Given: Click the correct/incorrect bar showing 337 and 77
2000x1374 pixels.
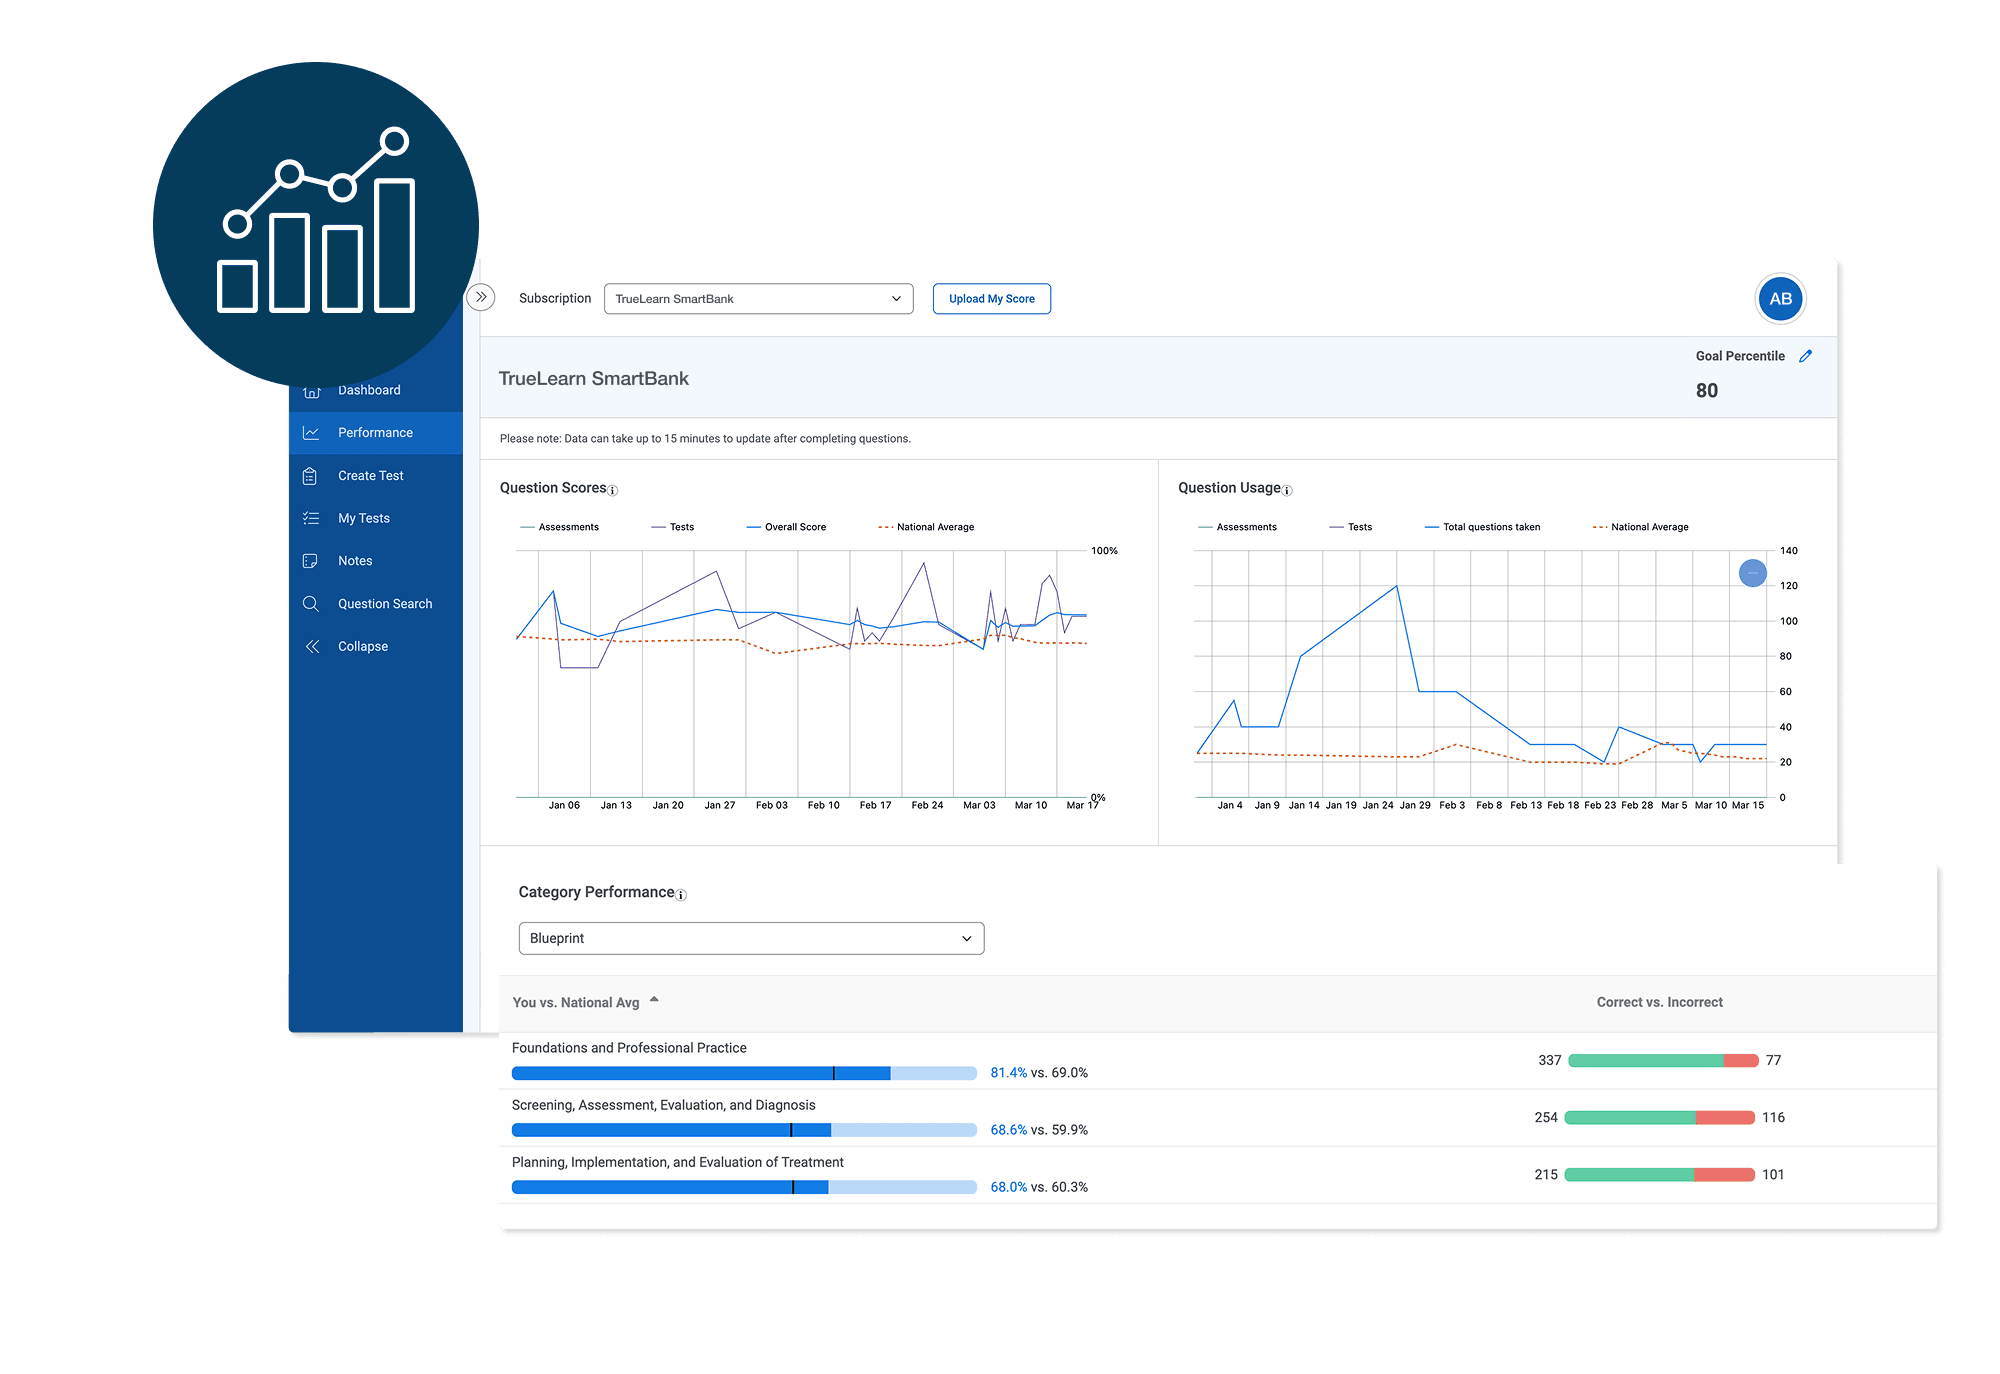Looking at the screenshot, I should [x=1663, y=1060].
